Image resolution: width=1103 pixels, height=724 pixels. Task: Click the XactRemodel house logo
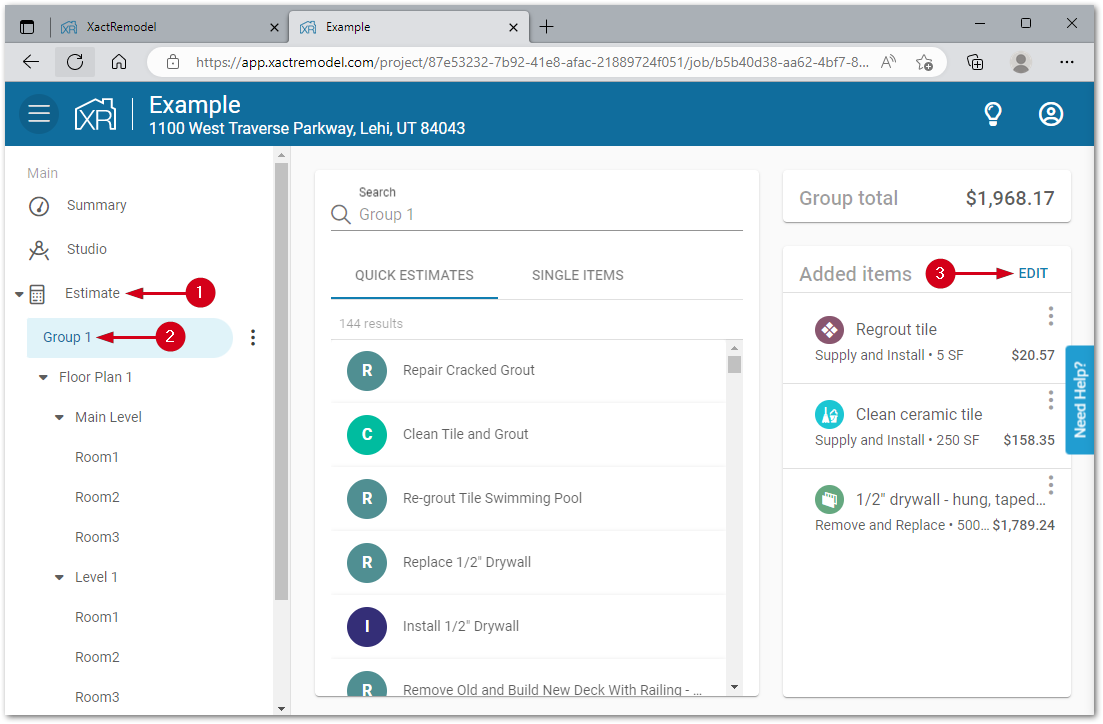(96, 114)
